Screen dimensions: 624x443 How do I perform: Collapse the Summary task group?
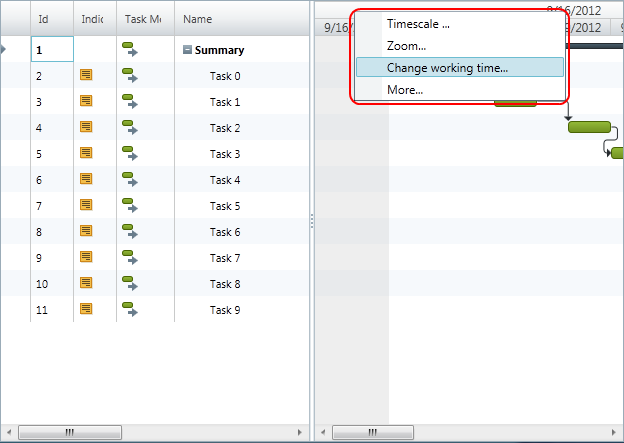(x=188, y=50)
